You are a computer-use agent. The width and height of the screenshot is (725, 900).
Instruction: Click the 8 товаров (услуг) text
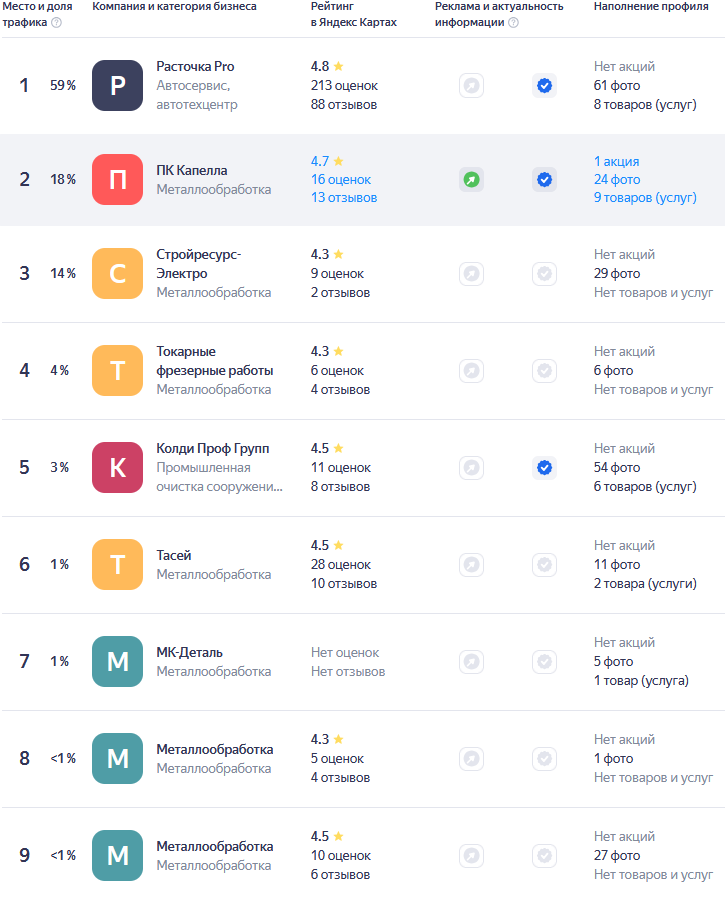pyautogui.click(x=645, y=104)
